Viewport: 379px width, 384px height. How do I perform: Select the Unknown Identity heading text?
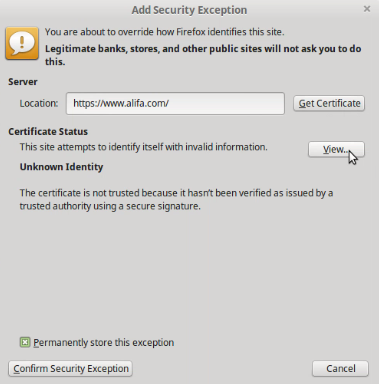[x=61, y=167]
